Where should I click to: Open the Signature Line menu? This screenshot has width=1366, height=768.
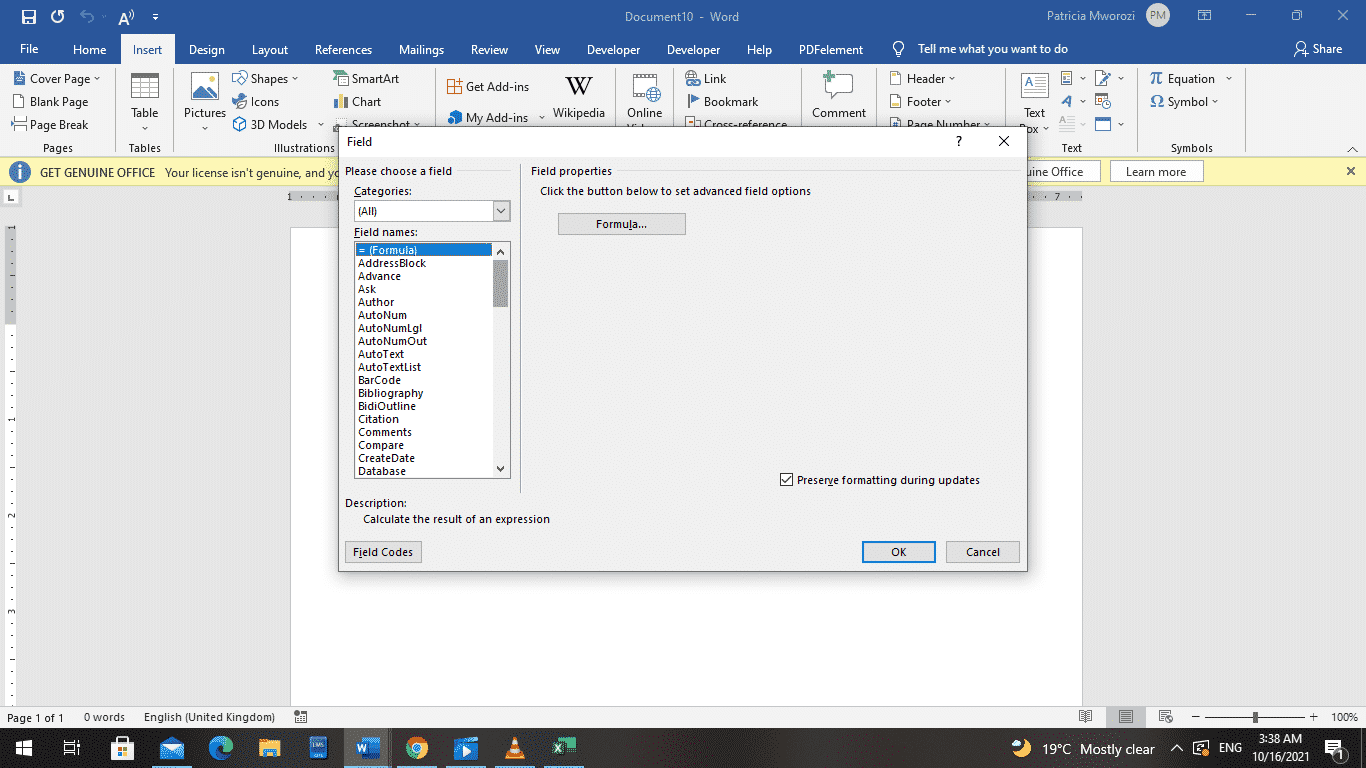point(1108,78)
